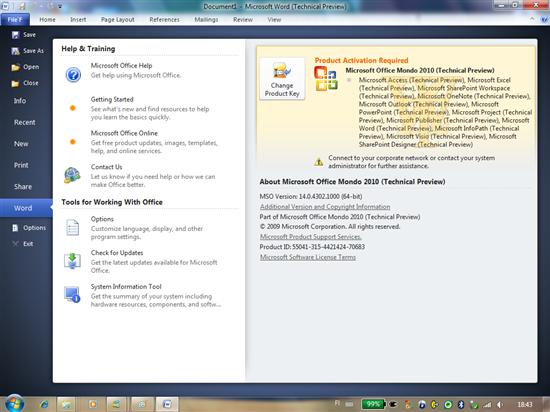Switch to the View tab
The height and width of the screenshot is (412, 550).
click(x=274, y=20)
